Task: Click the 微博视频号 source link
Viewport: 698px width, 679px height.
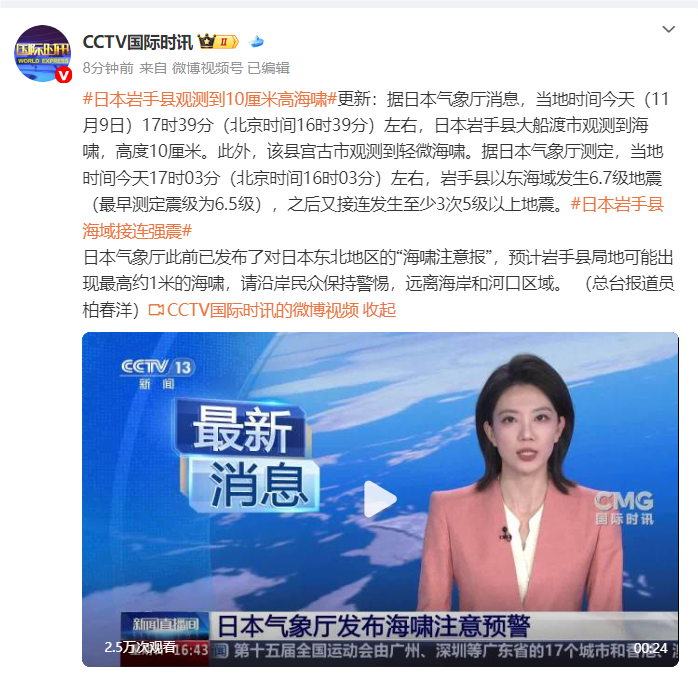Action: click(x=207, y=68)
